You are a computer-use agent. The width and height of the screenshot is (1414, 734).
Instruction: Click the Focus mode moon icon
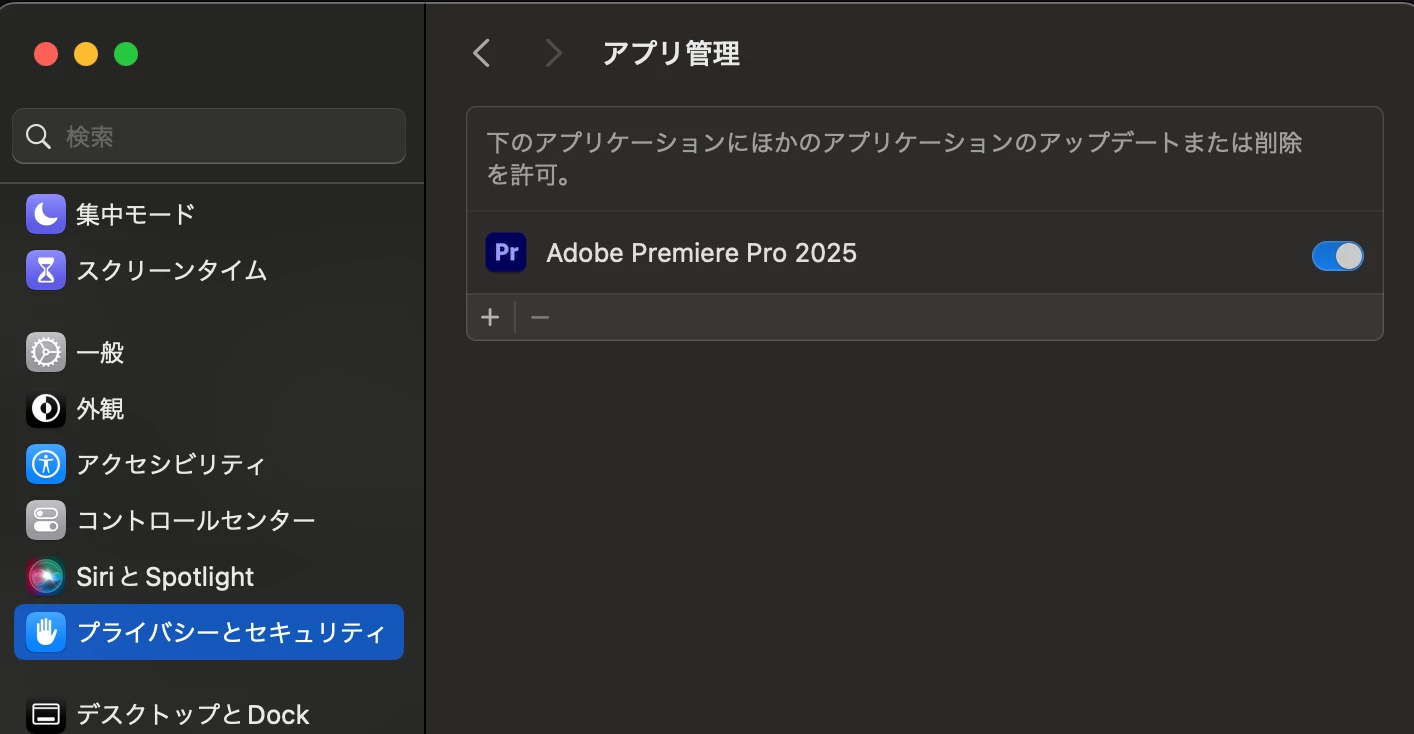tap(46, 214)
